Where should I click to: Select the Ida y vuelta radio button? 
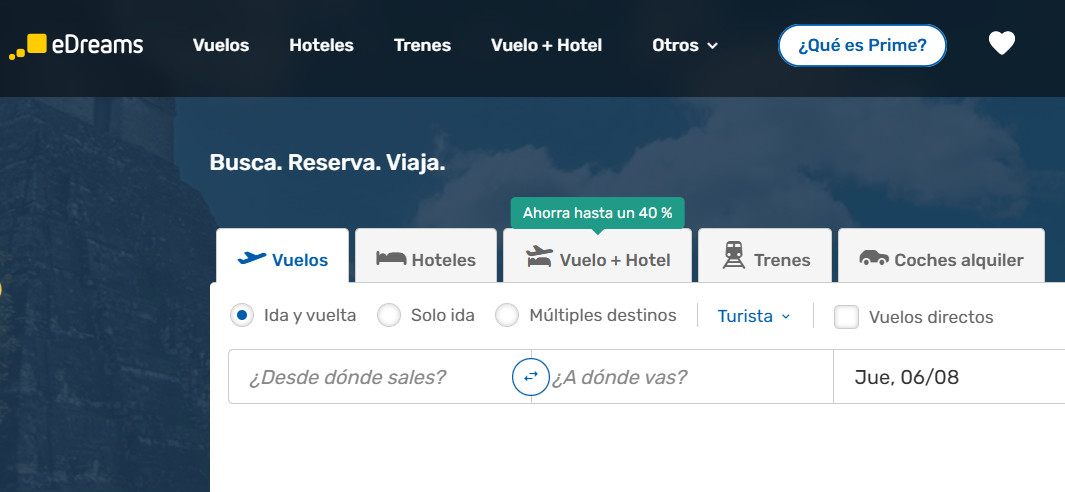tap(242, 315)
